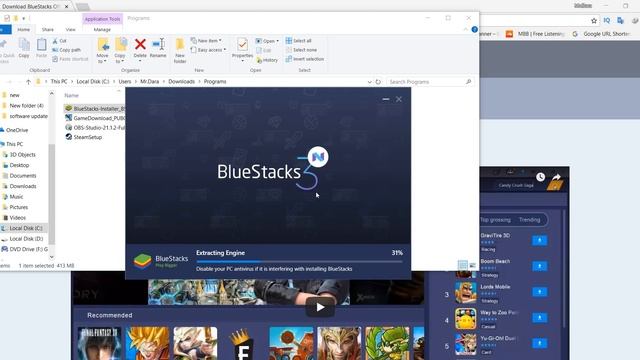This screenshot has height=360, width=640.
Task: Open the Manage ribbon tab
Action: [102, 29]
